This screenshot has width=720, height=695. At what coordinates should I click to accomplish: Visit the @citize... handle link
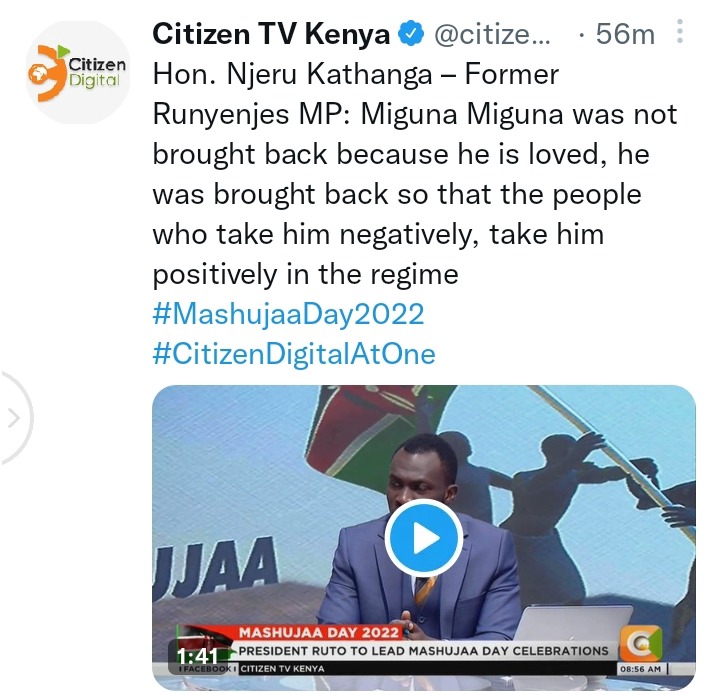[x=492, y=34]
